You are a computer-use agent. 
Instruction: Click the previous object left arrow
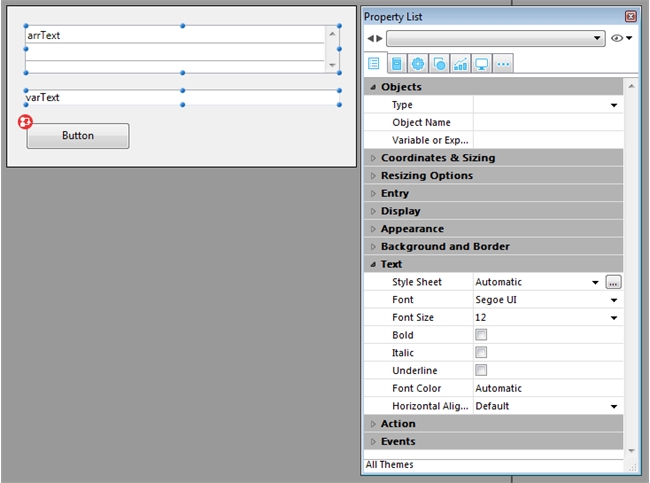(x=369, y=39)
